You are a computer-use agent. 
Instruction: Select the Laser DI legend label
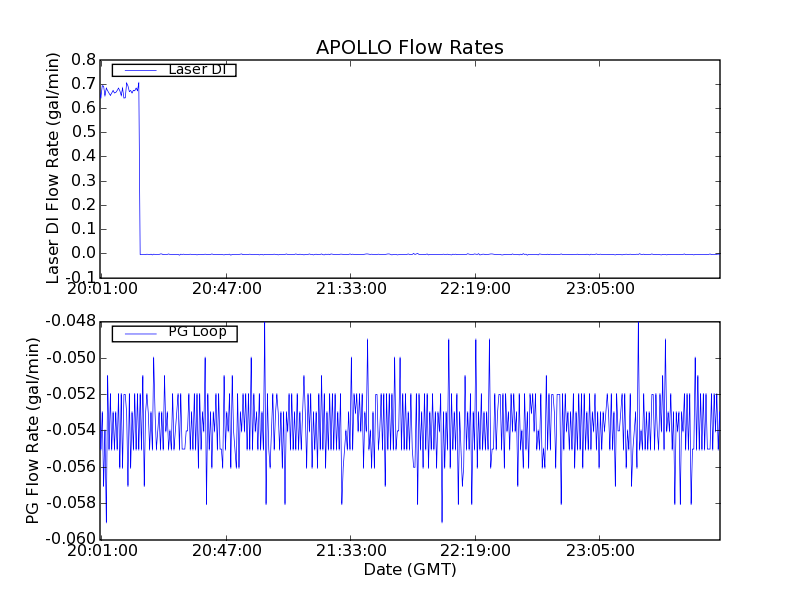(x=196, y=70)
